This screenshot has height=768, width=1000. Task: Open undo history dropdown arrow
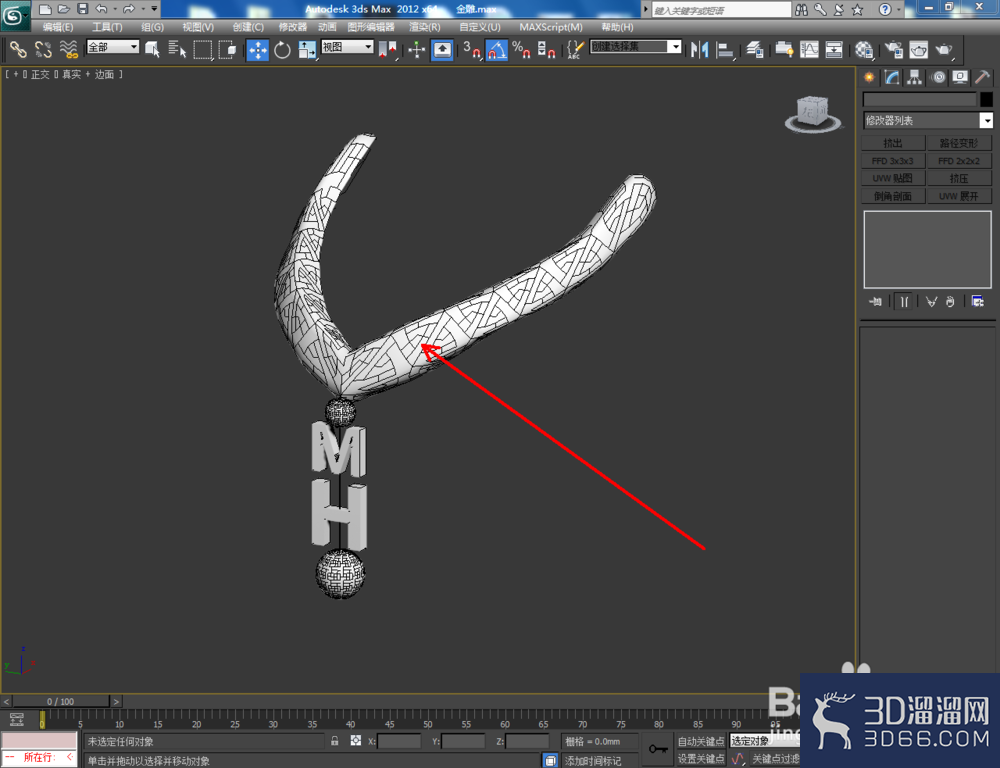(115, 9)
